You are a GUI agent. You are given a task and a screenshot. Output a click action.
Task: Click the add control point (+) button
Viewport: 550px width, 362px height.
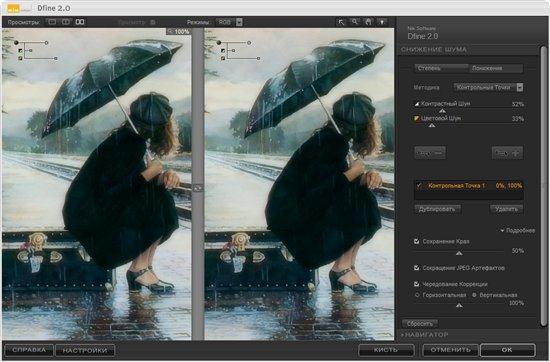(x=507, y=153)
